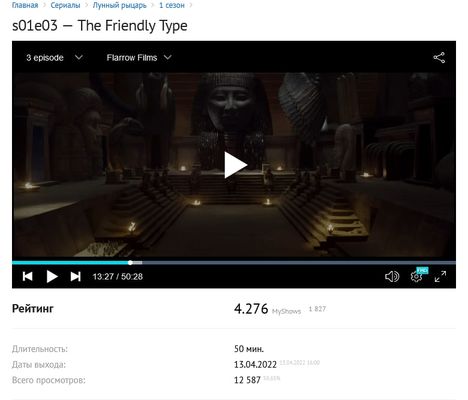Skip to next episode icon

coord(76,276)
